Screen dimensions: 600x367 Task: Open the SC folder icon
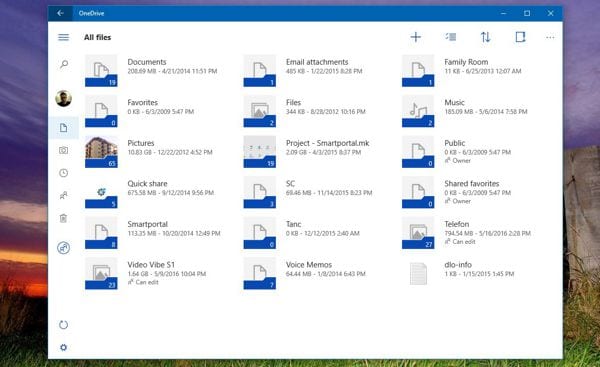click(x=259, y=192)
